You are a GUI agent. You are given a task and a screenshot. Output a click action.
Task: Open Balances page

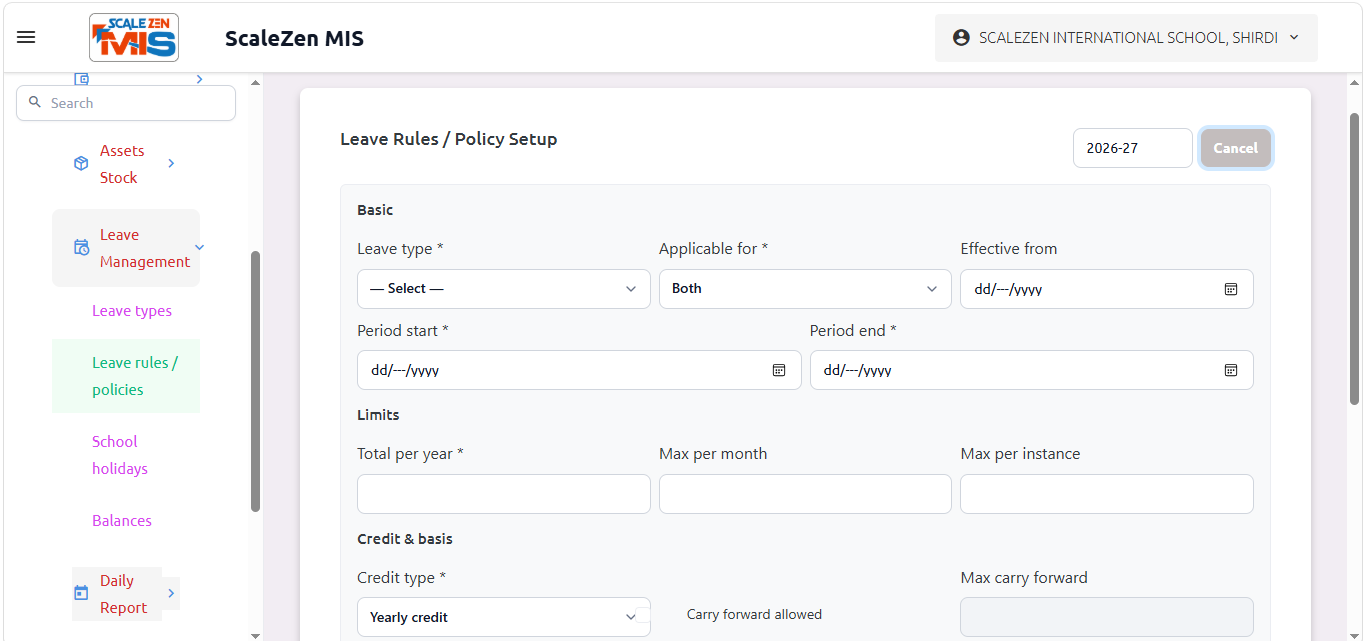pos(122,521)
